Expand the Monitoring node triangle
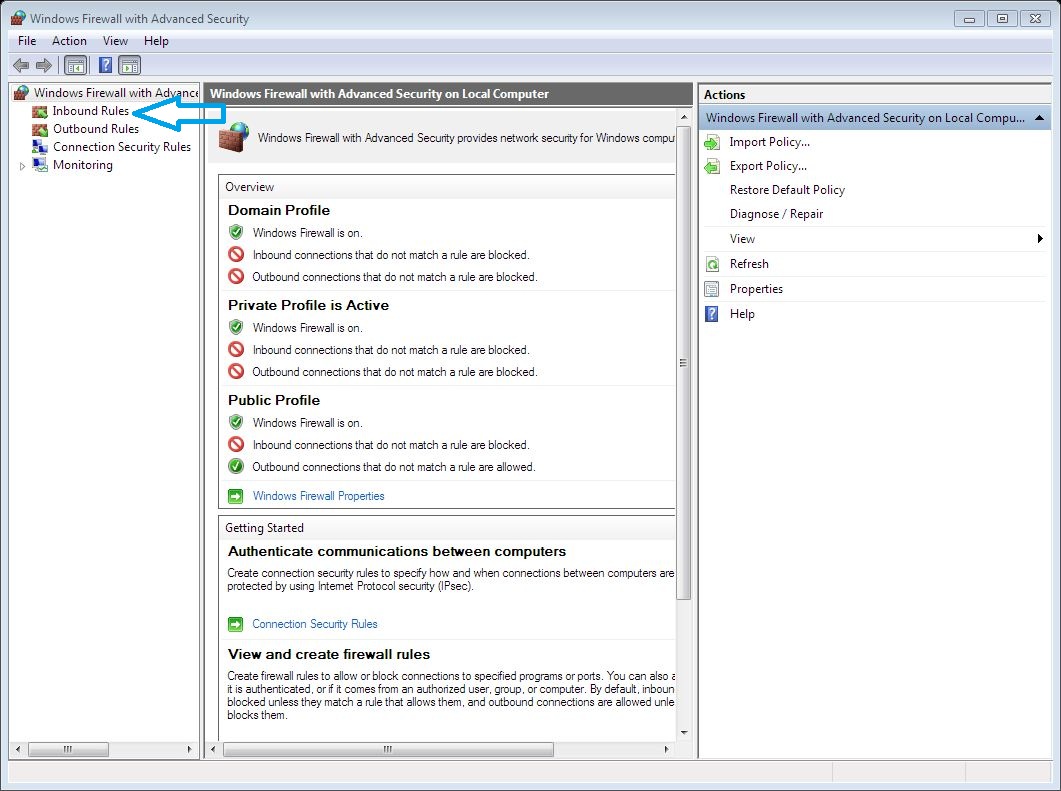 (x=22, y=166)
